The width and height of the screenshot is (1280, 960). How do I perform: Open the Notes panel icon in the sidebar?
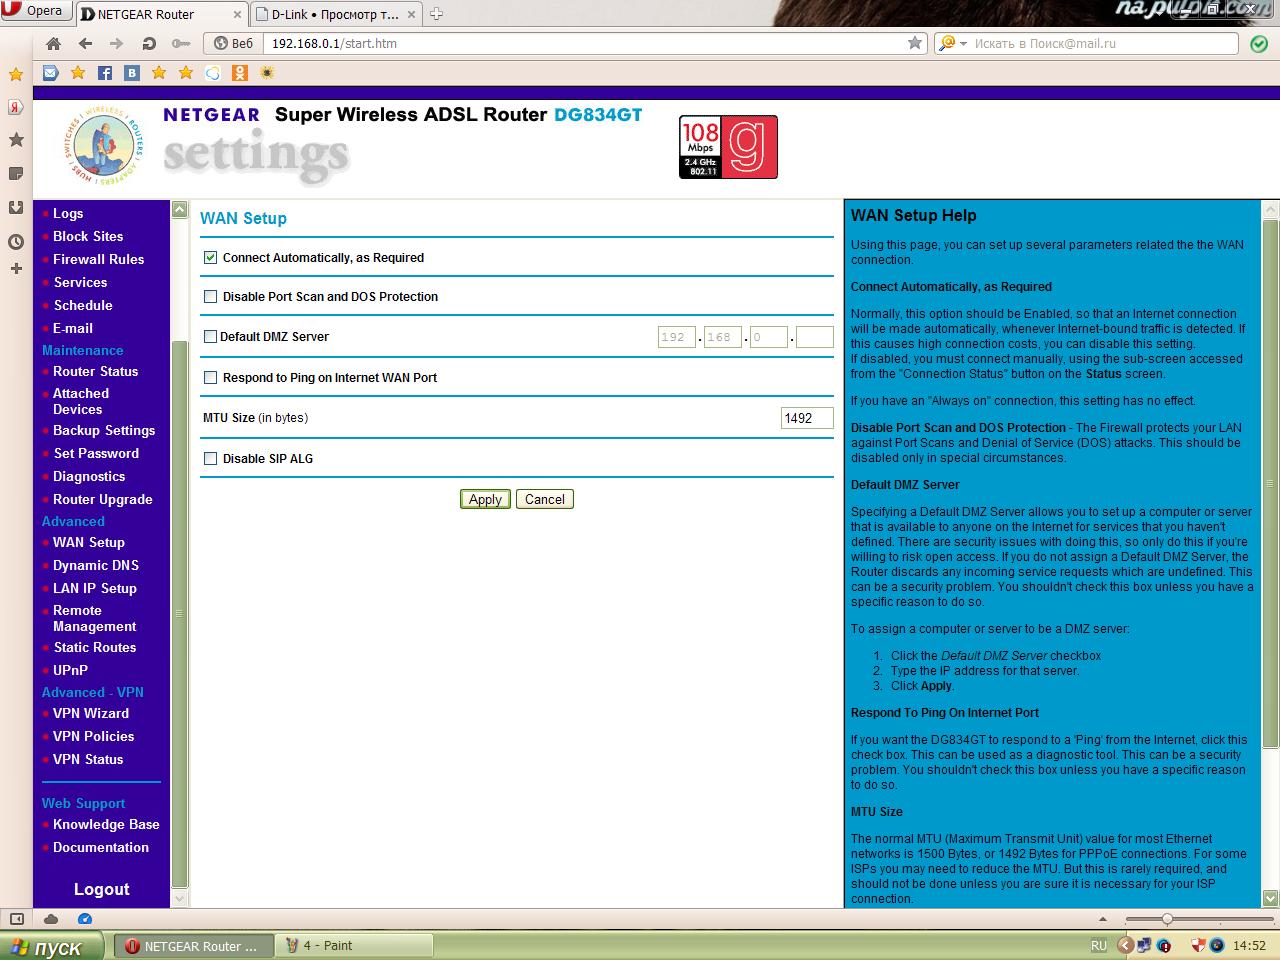coord(16,174)
